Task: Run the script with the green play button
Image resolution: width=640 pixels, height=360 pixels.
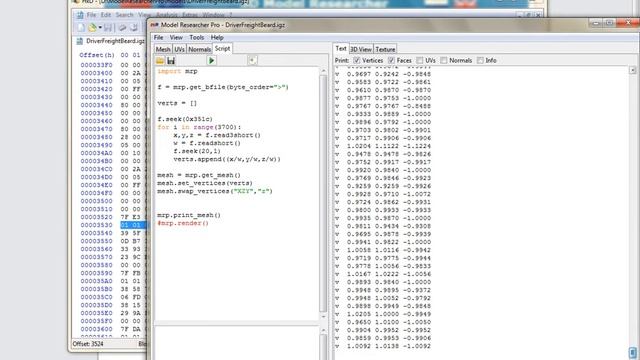Action: pos(211,61)
